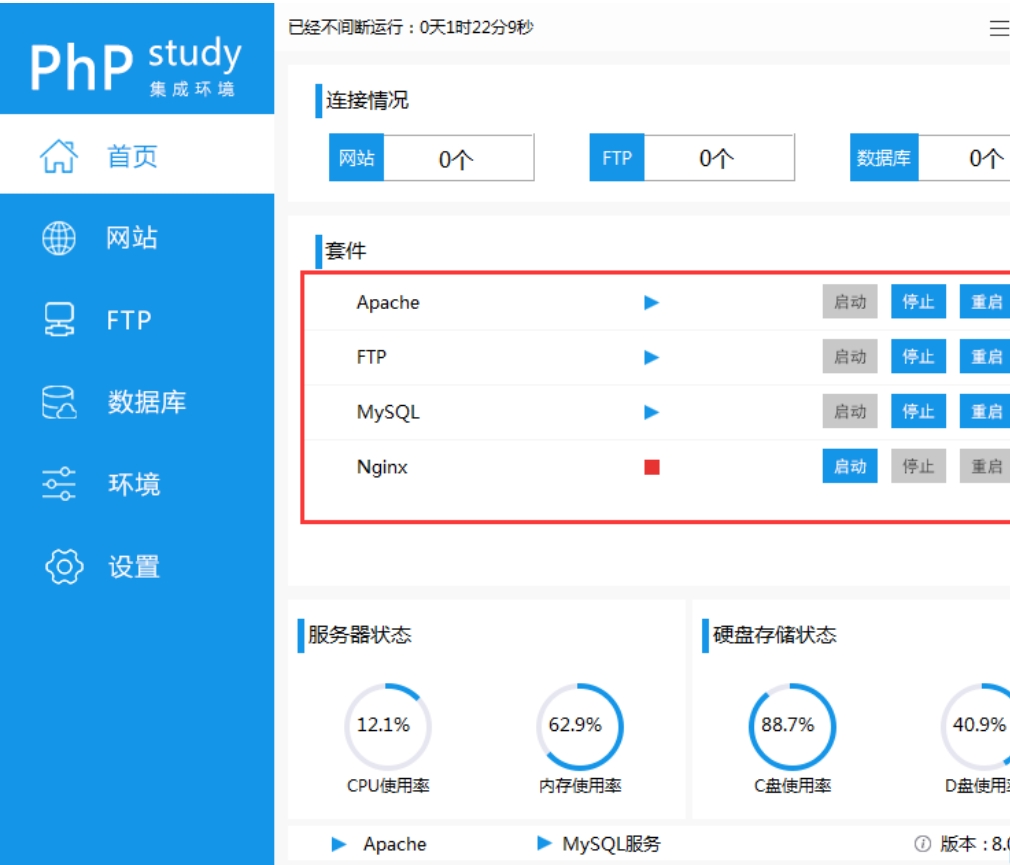Viewport: 1010px width, 865px height.
Task: Click the sliders icon beside 环境
Action: tap(59, 484)
